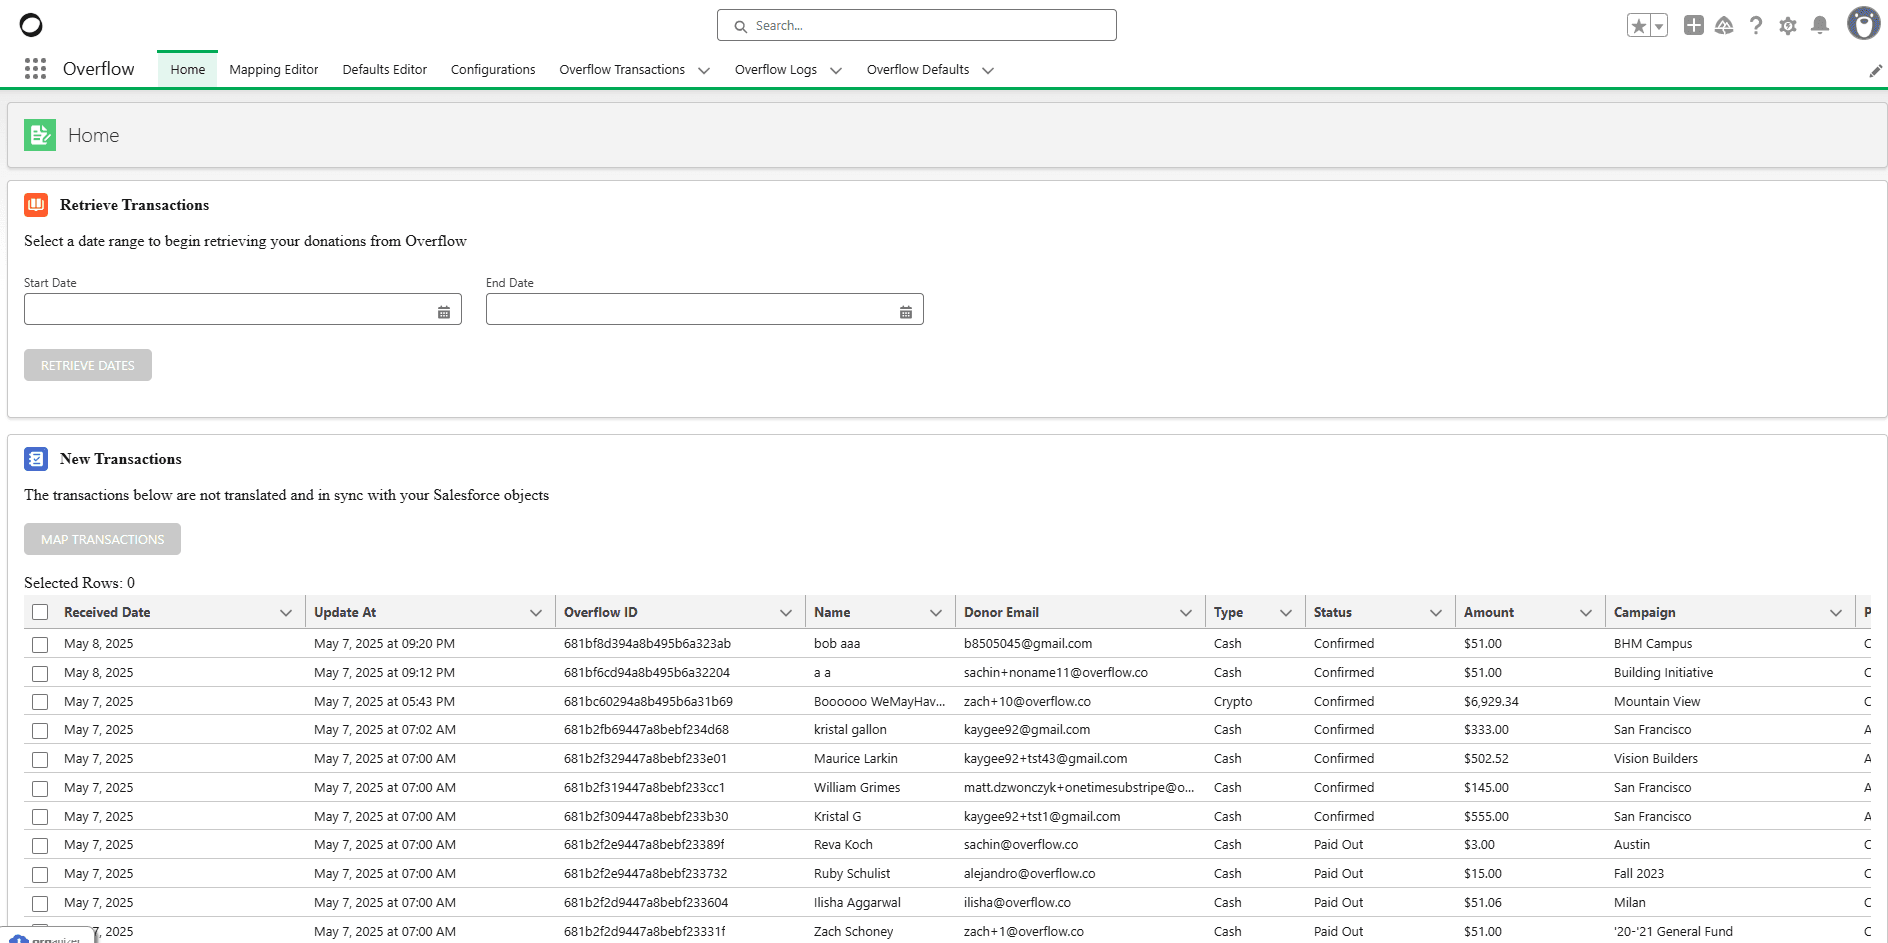Select the Maurice Larkin row checkbox
The width and height of the screenshot is (1888, 943).
click(40, 759)
